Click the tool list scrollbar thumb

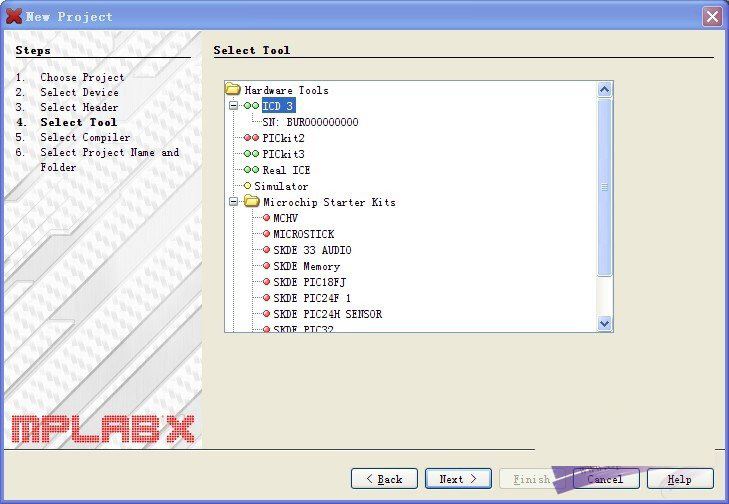[604, 187]
